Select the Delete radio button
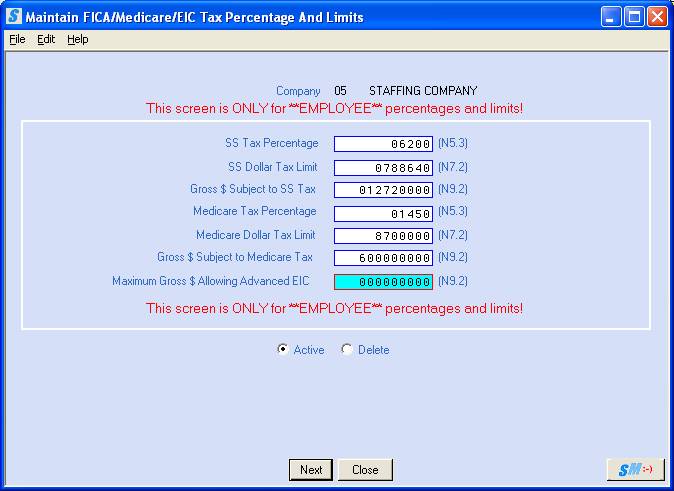 point(347,350)
